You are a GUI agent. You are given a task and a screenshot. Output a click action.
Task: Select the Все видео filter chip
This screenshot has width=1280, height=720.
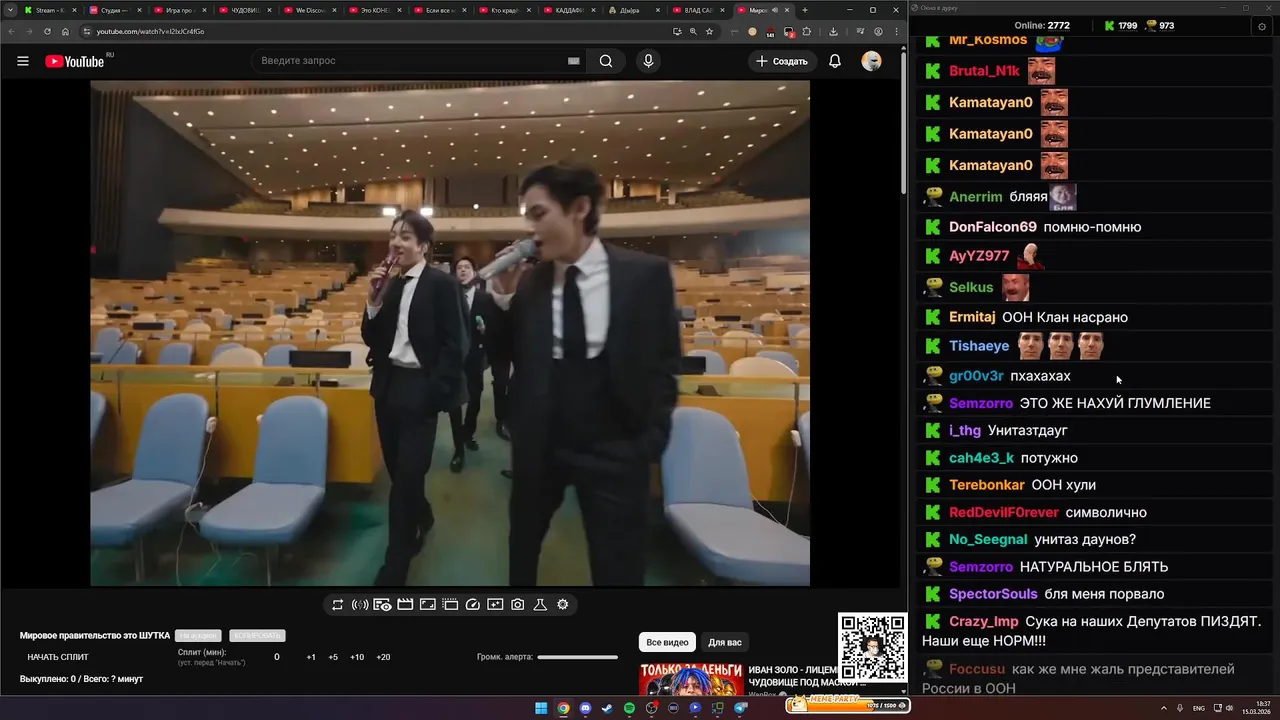pyautogui.click(x=667, y=642)
